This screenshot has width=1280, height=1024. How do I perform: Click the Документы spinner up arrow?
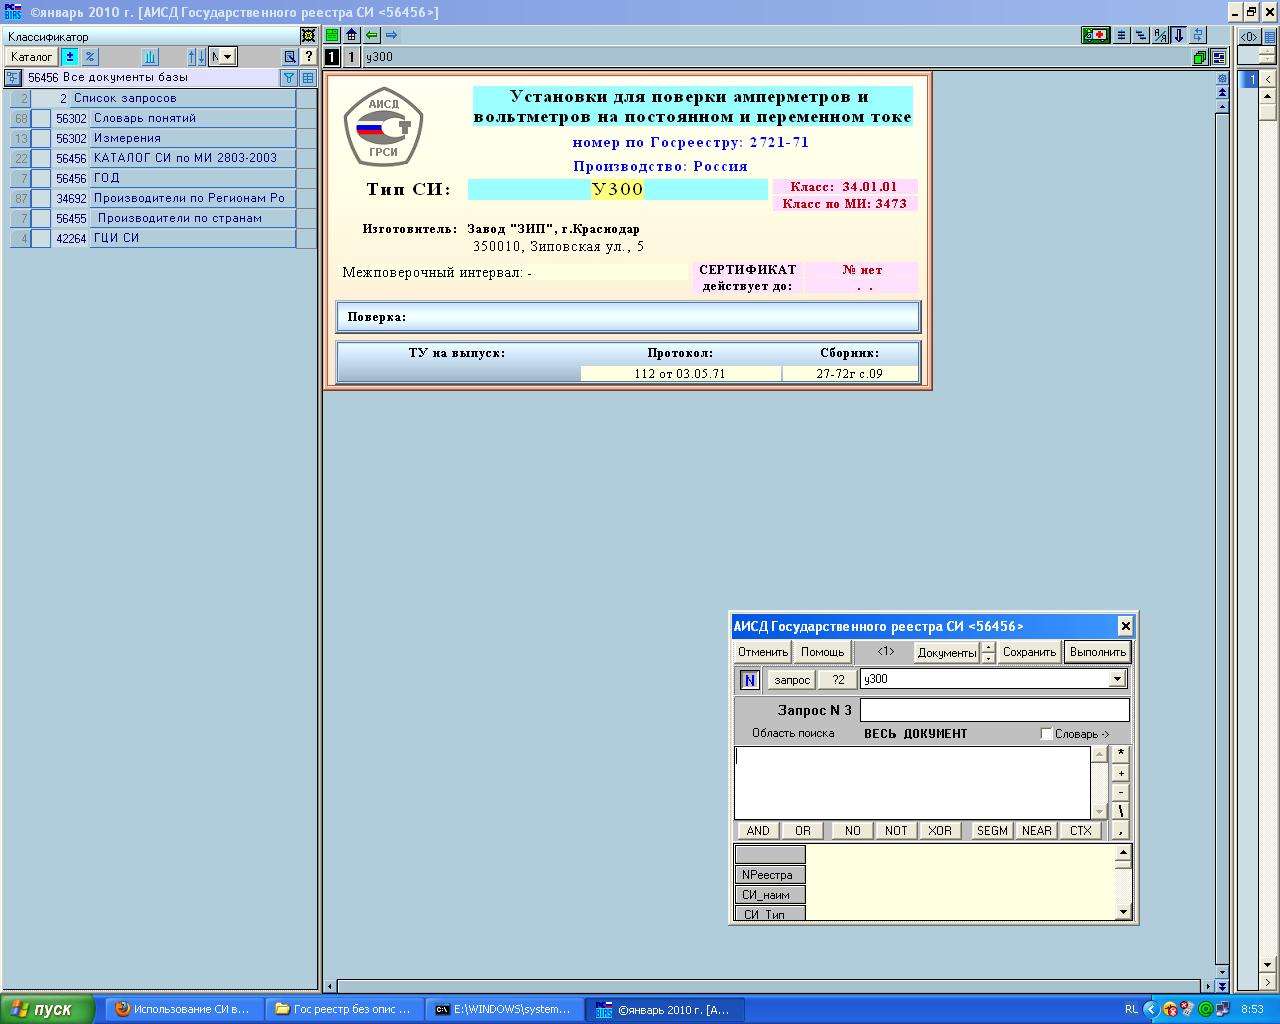pyautogui.click(x=988, y=647)
